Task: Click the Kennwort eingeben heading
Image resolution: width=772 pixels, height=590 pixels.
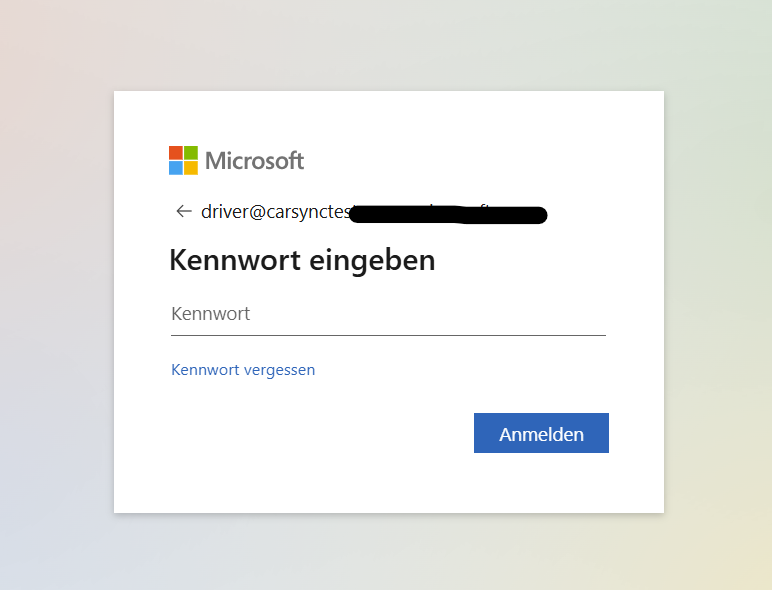Action: pos(302,260)
